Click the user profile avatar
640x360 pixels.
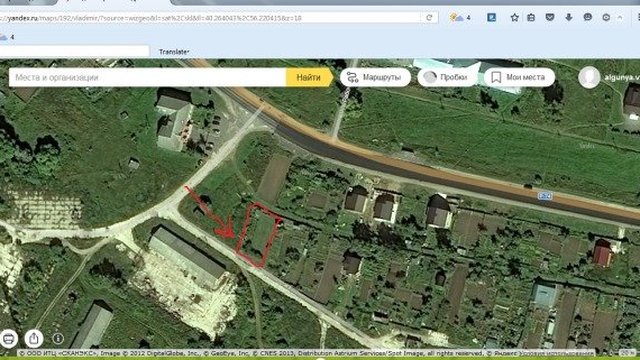pos(589,77)
